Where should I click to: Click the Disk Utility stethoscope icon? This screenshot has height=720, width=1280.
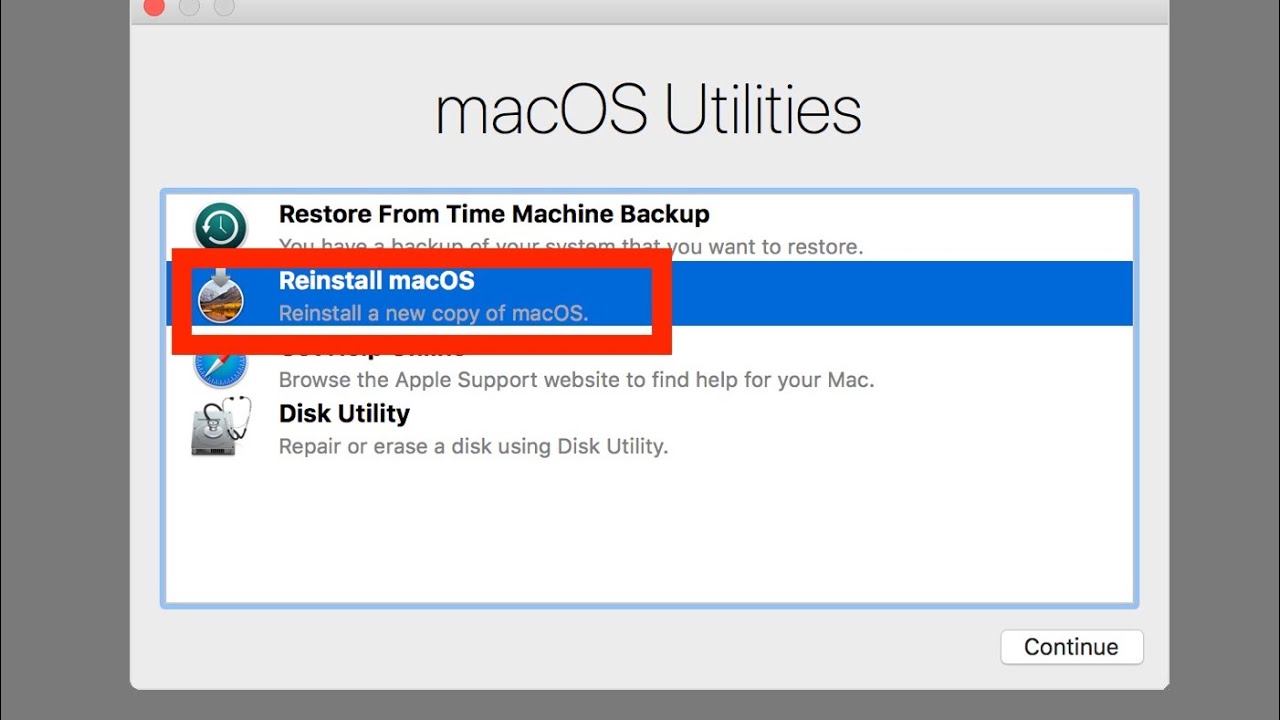(220, 427)
